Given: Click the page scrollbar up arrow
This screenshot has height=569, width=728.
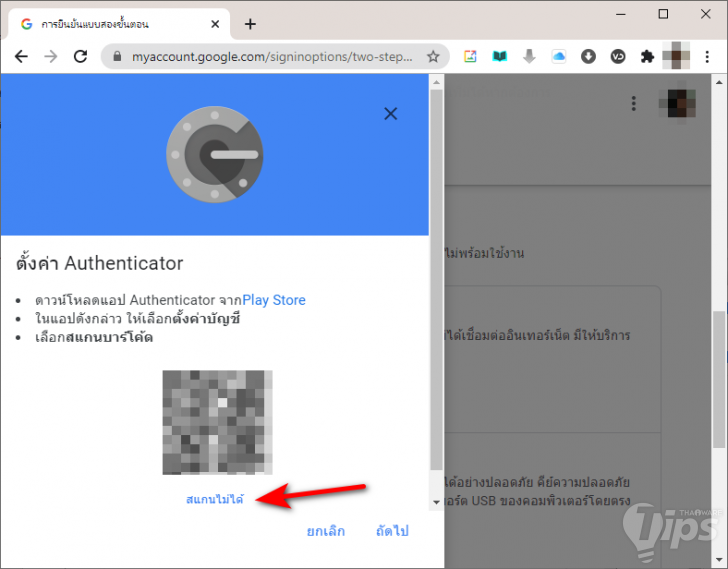Looking at the screenshot, I should point(719,82).
